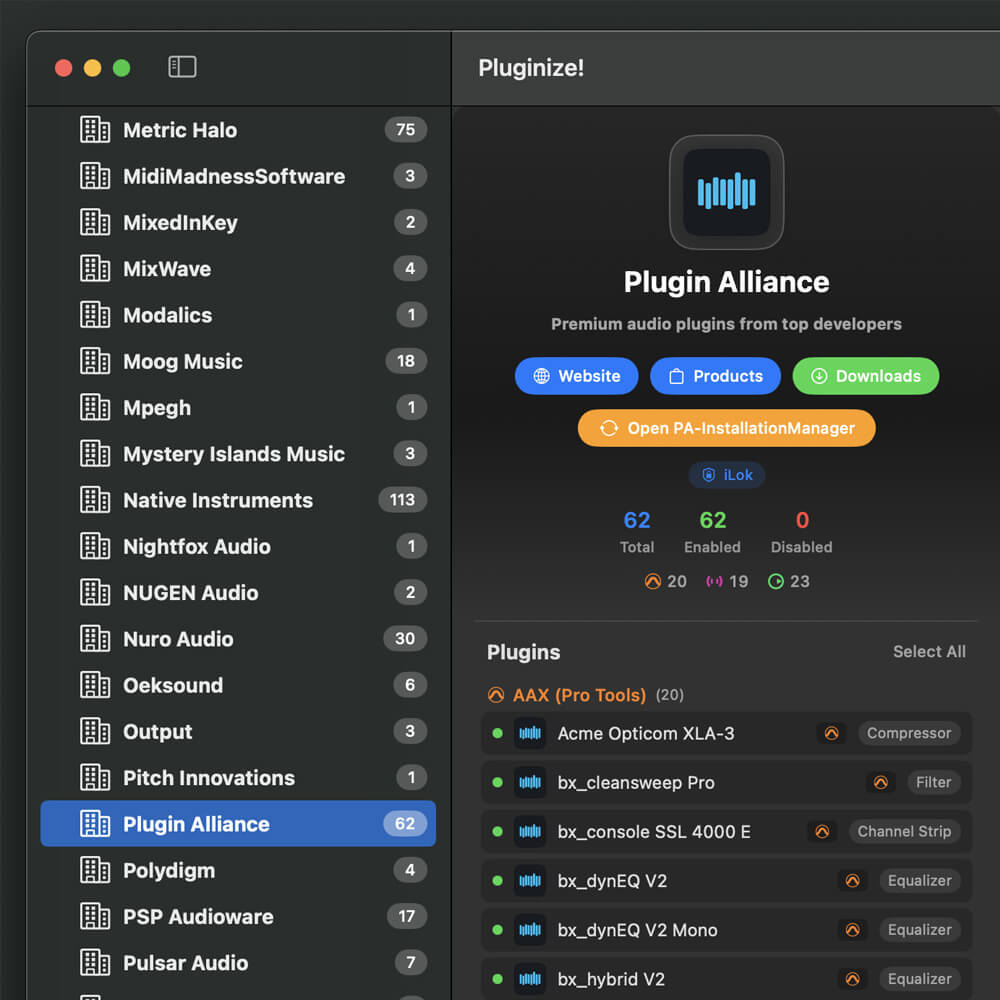Click the green format icon showing 23
The width and height of the screenshot is (1000, 1000).
click(776, 581)
